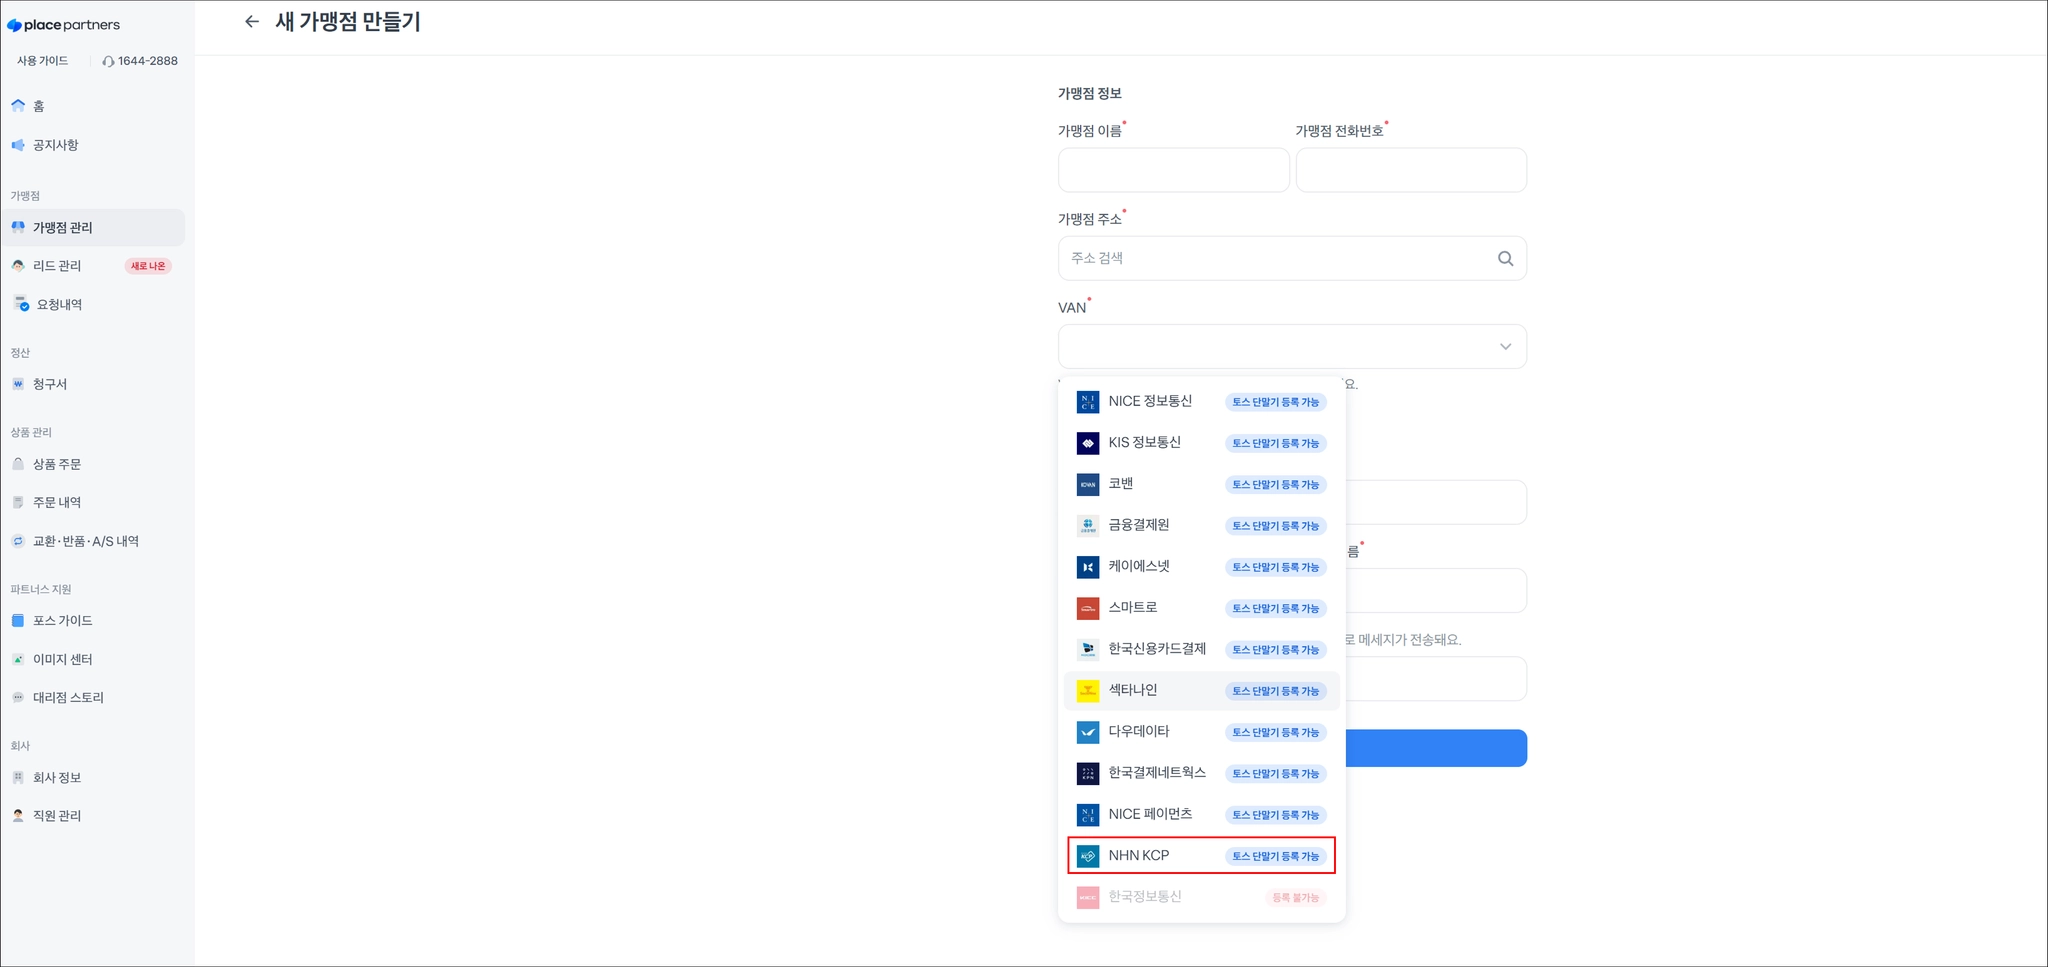Click the NICE 정보통신 logo icon
Image resolution: width=2048 pixels, height=967 pixels.
point(1088,402)
